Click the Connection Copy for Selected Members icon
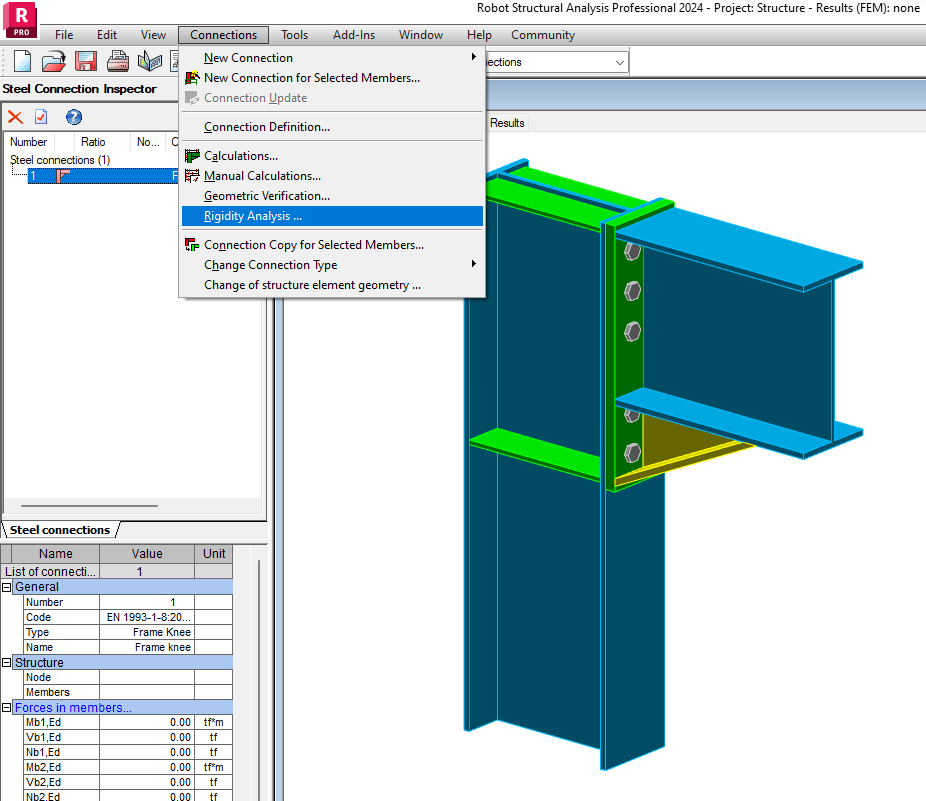This screenshot has width=926, height=801. tap(192, 245)
